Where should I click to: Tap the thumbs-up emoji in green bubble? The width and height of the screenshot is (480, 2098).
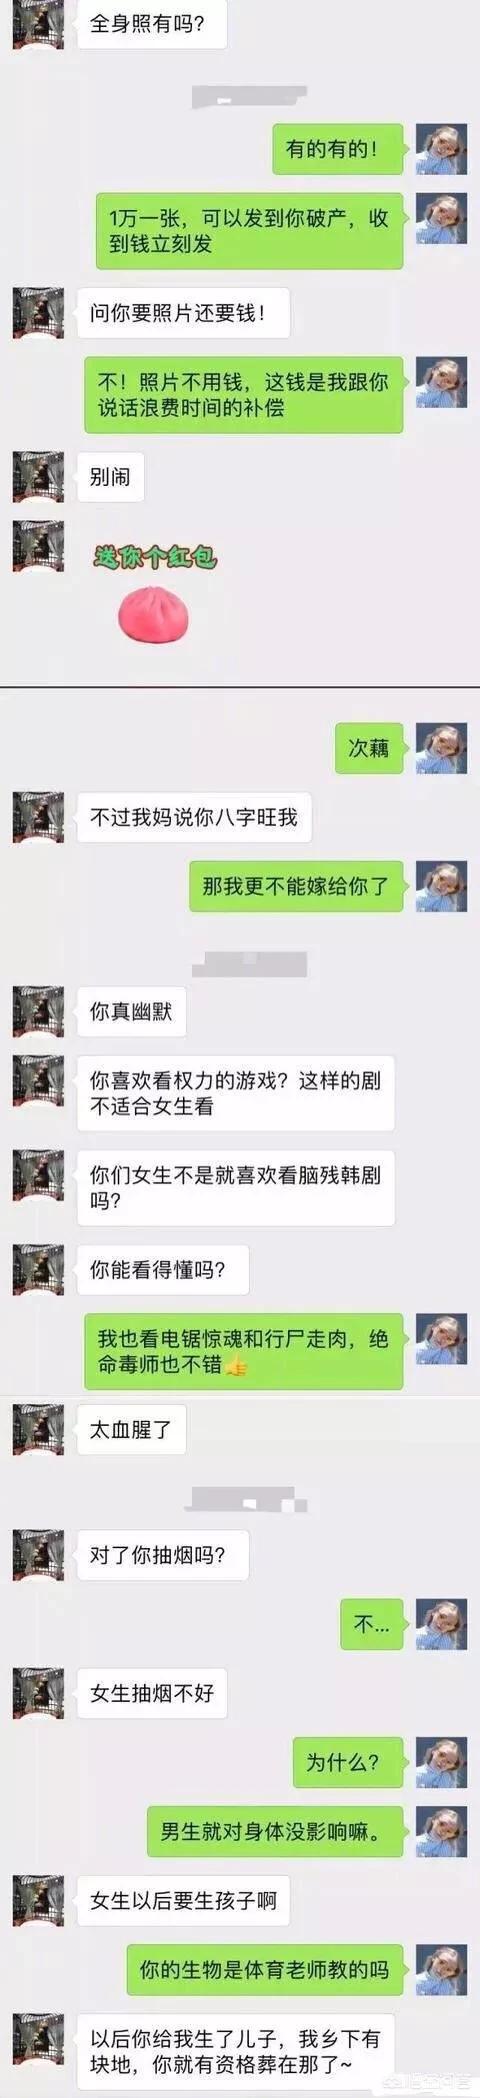click(236, 1366)
